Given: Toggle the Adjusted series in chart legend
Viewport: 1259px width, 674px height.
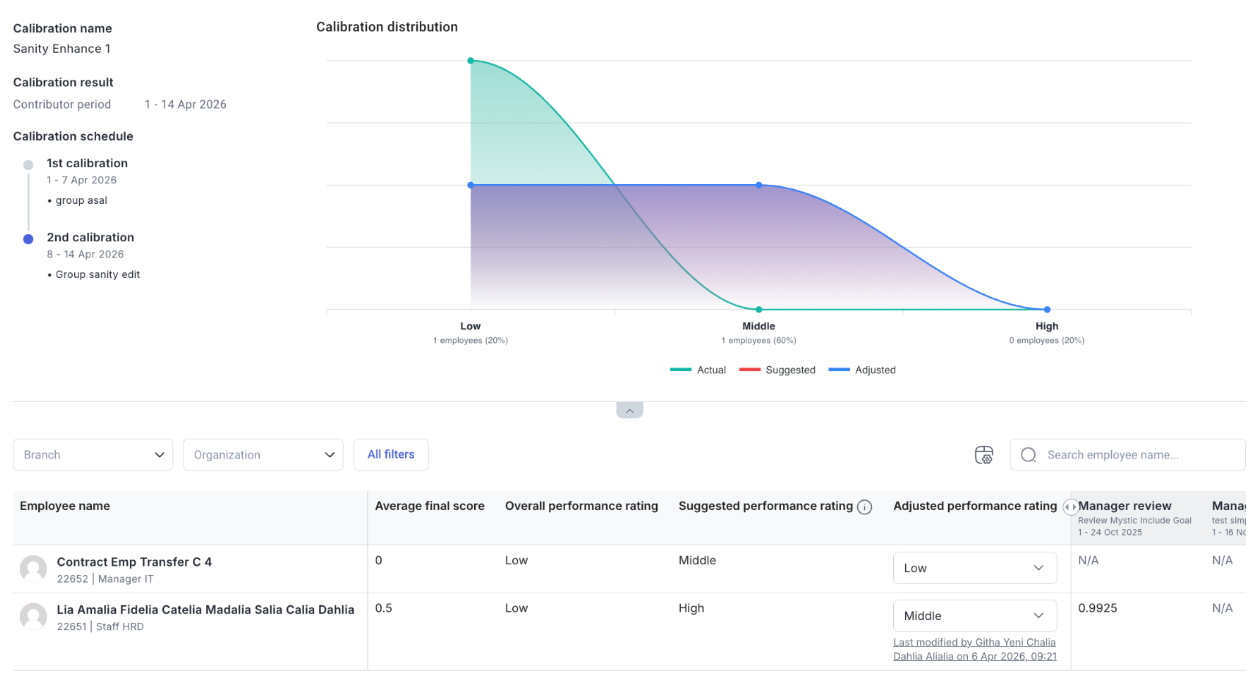Looking at the screenshot, I should [862, 370].
